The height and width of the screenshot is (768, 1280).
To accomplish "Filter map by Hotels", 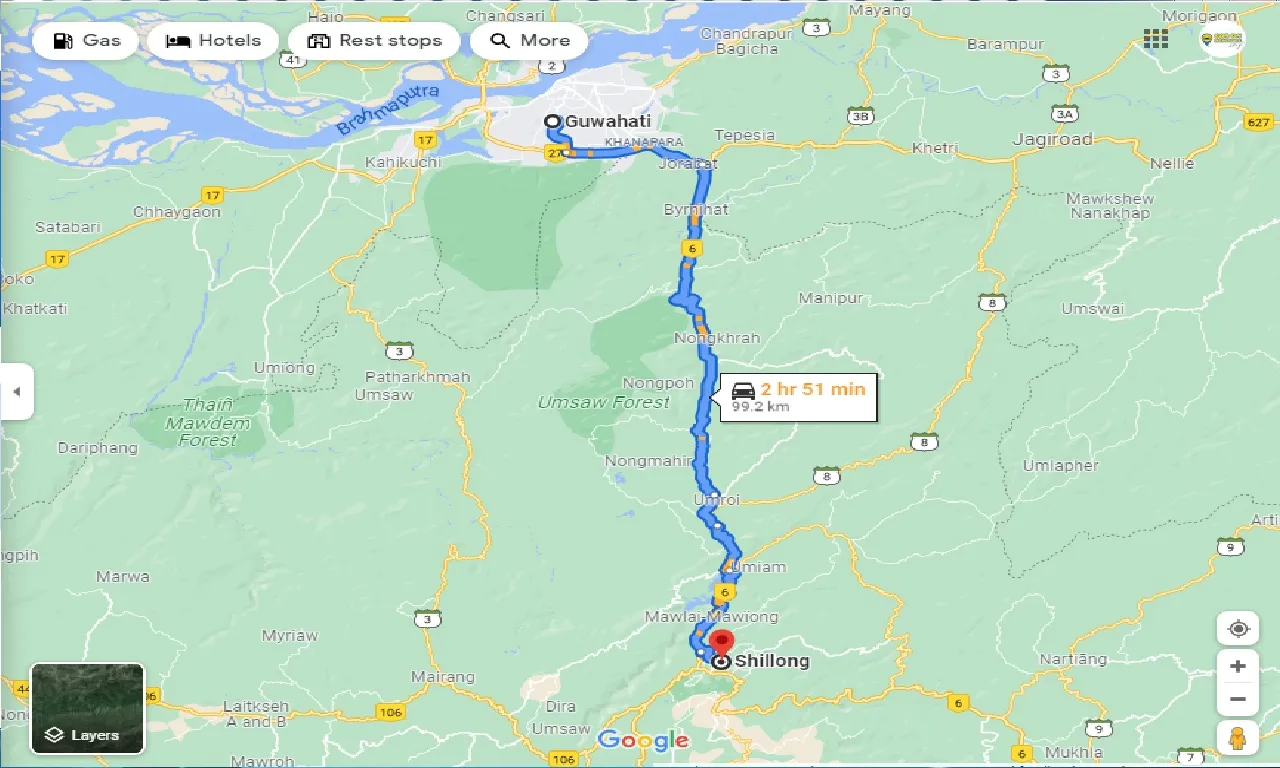I will (213, 41).
